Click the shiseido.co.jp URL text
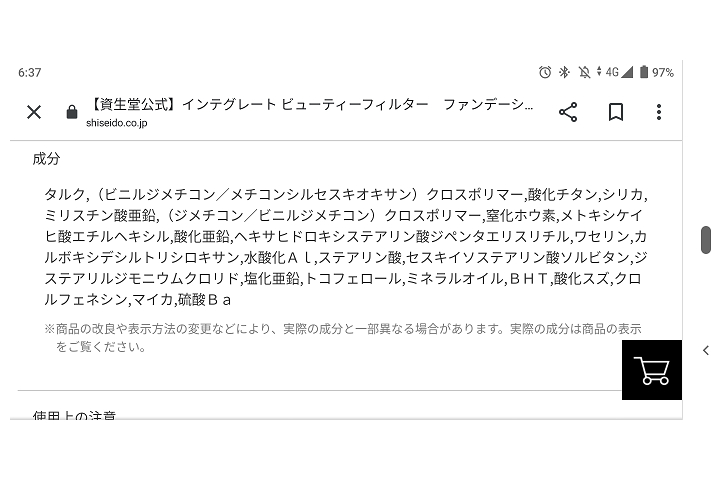The height and width of the screenshot is (480, 720). [x=117, y=123]
